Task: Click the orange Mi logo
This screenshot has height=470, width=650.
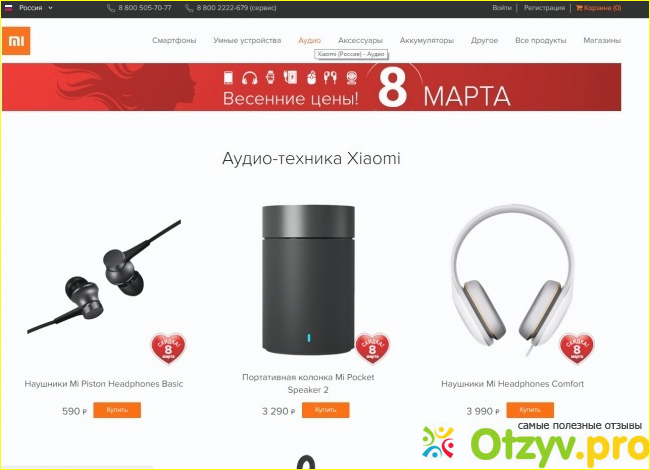Action: 16,41
